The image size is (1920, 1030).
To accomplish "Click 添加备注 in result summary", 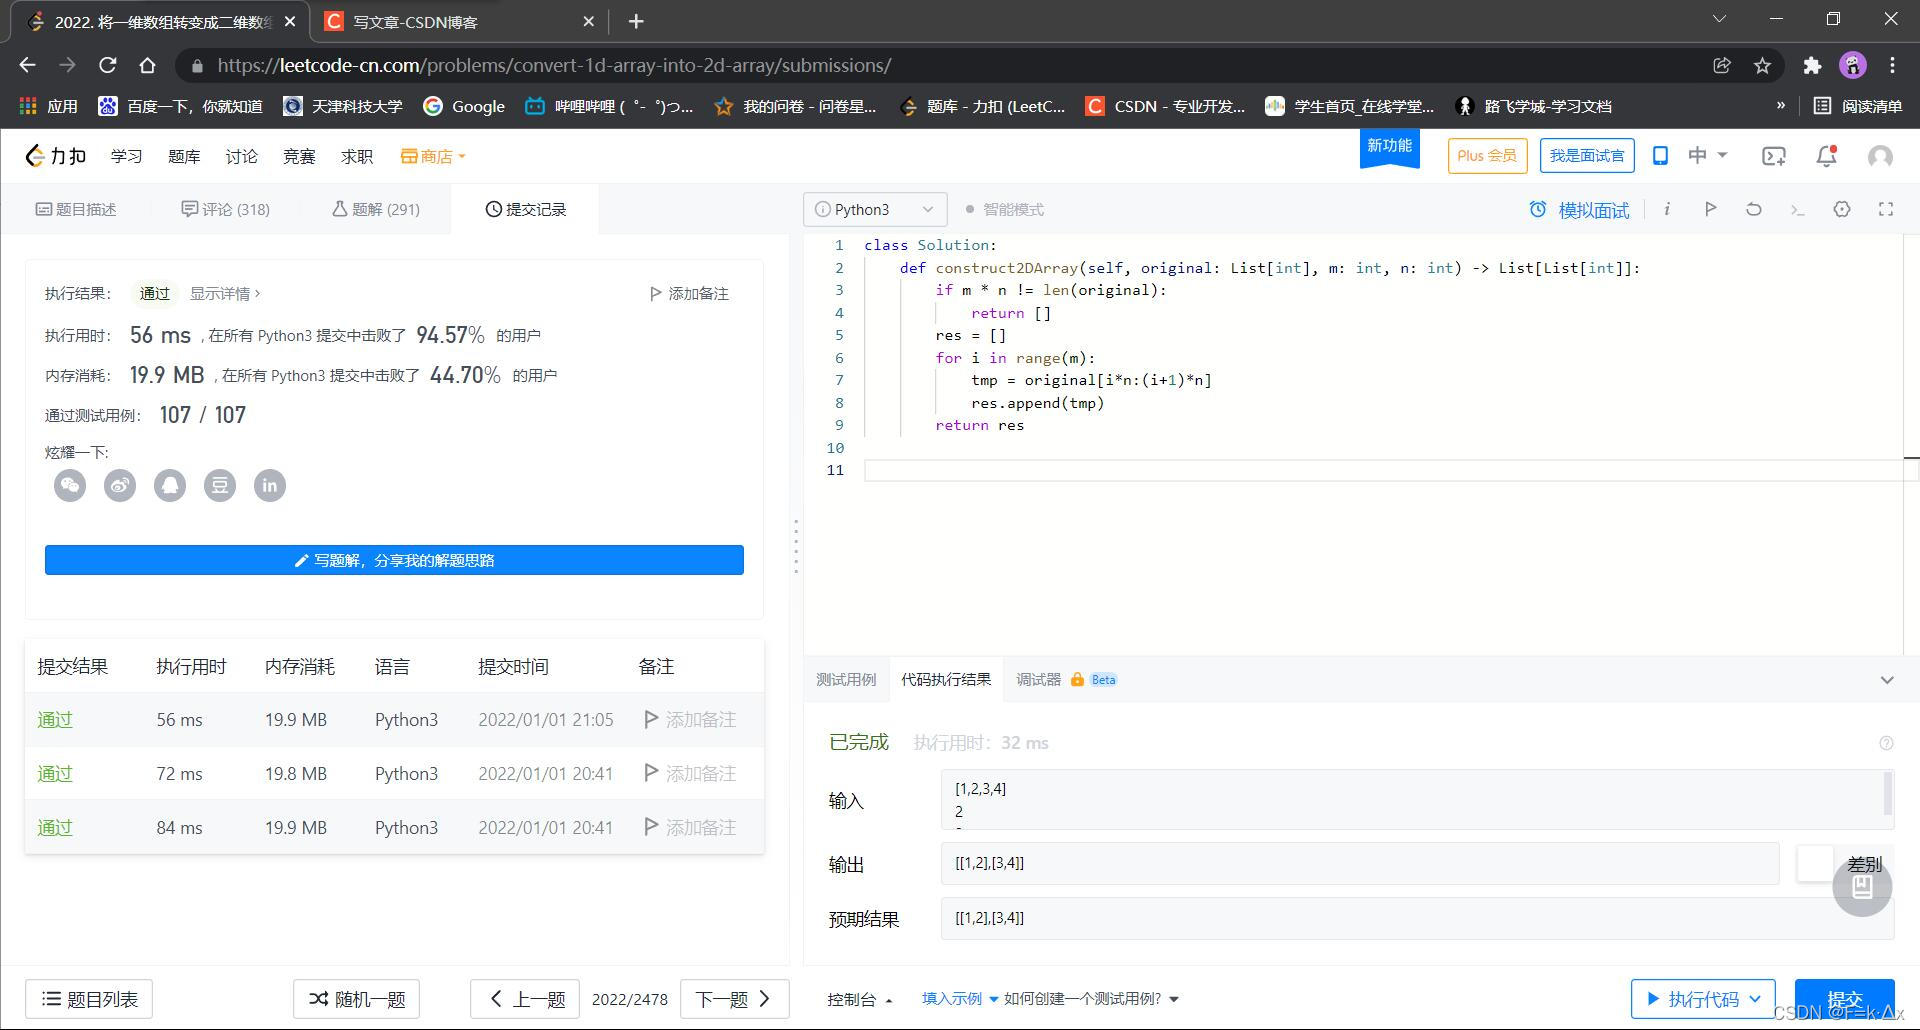I will coord(689,294).
